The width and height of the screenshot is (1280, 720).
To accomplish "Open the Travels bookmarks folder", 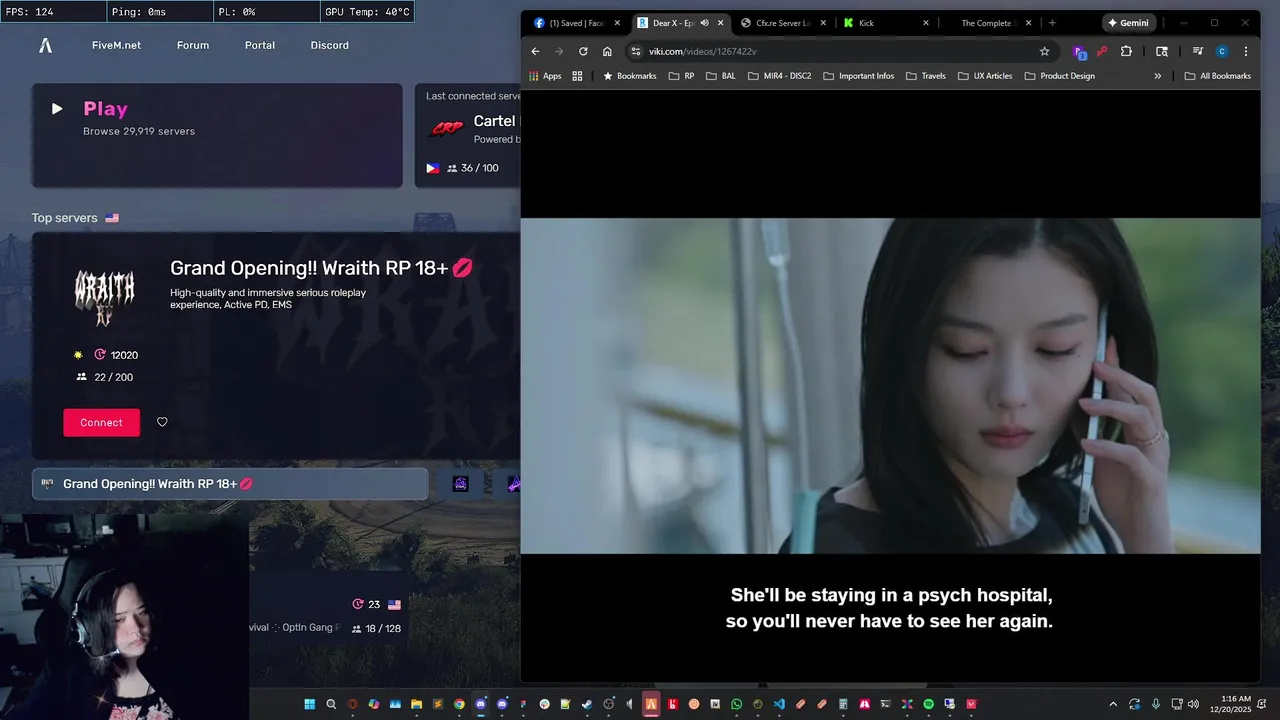I will click(x=925, y=76).
